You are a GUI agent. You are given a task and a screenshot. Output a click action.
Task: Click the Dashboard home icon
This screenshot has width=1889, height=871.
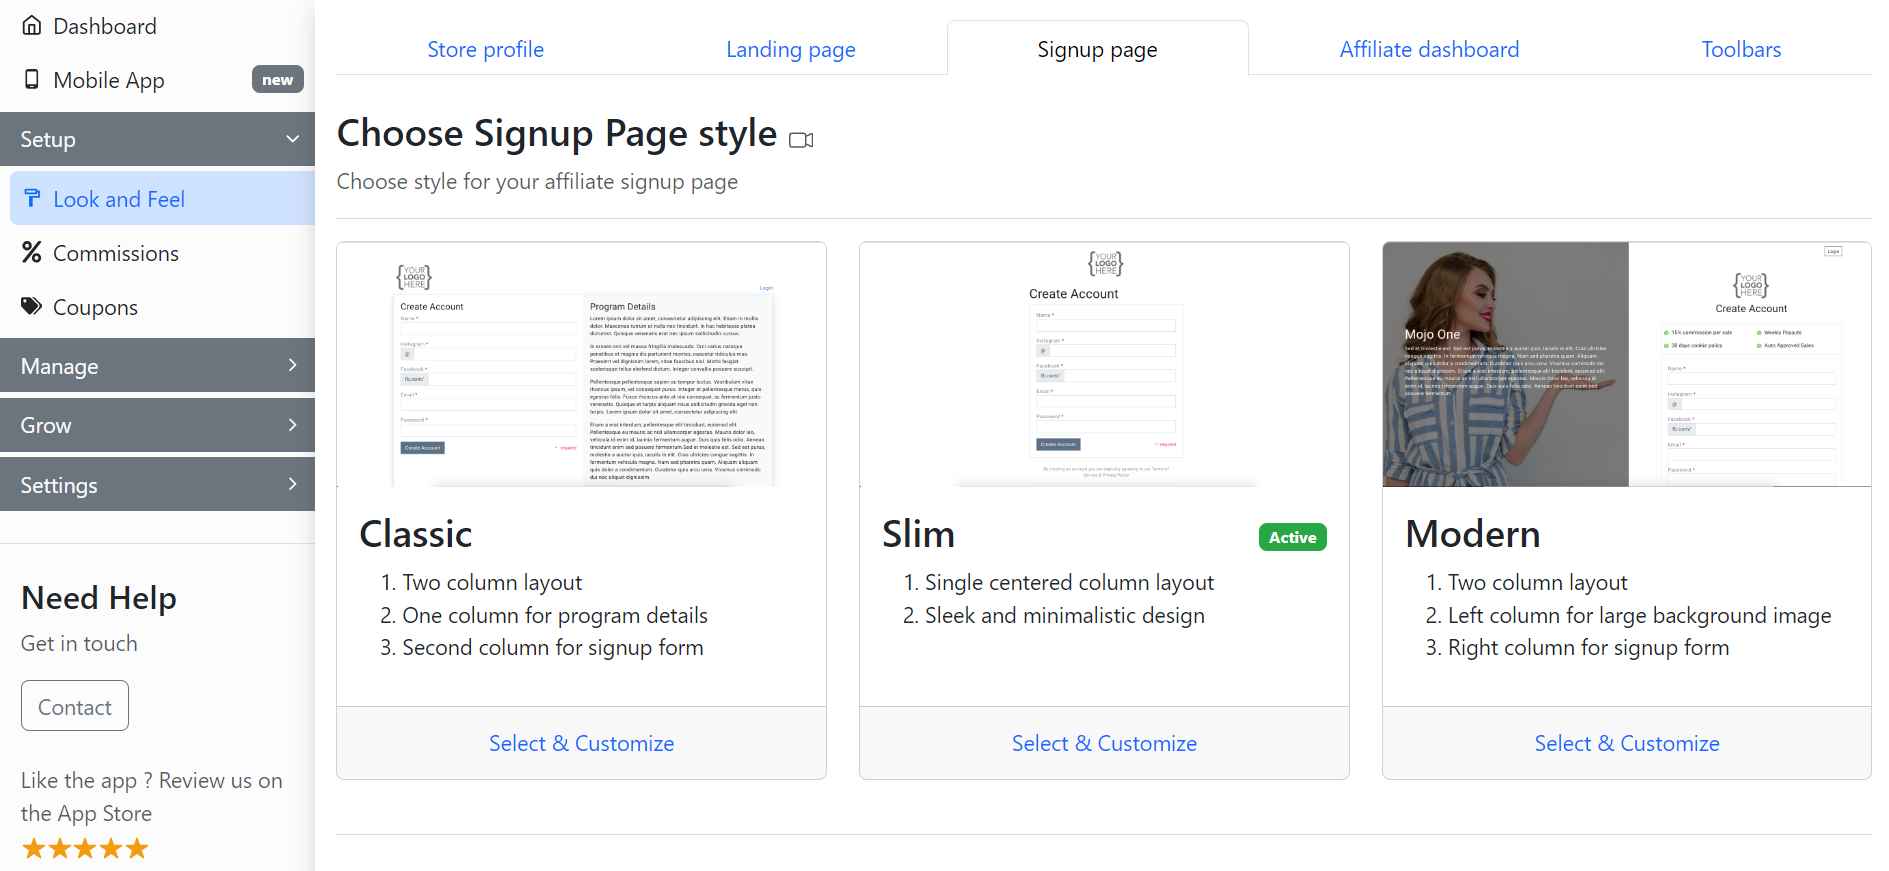pos(32,26)
